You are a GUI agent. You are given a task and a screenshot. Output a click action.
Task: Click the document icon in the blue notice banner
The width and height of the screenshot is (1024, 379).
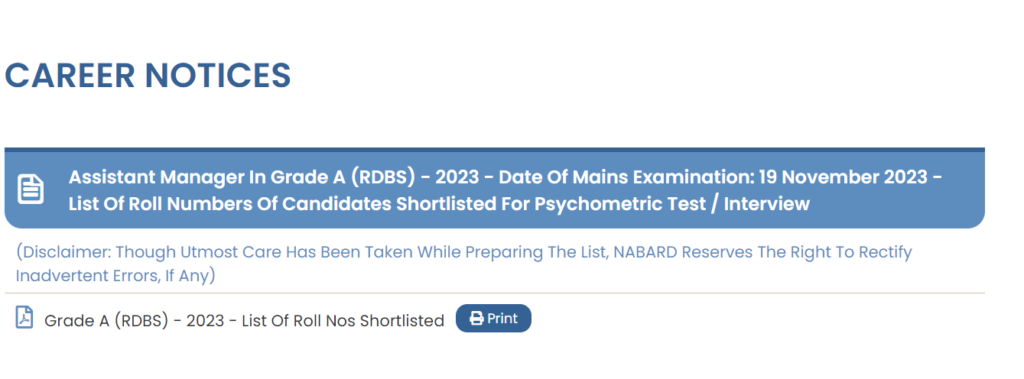30,190
